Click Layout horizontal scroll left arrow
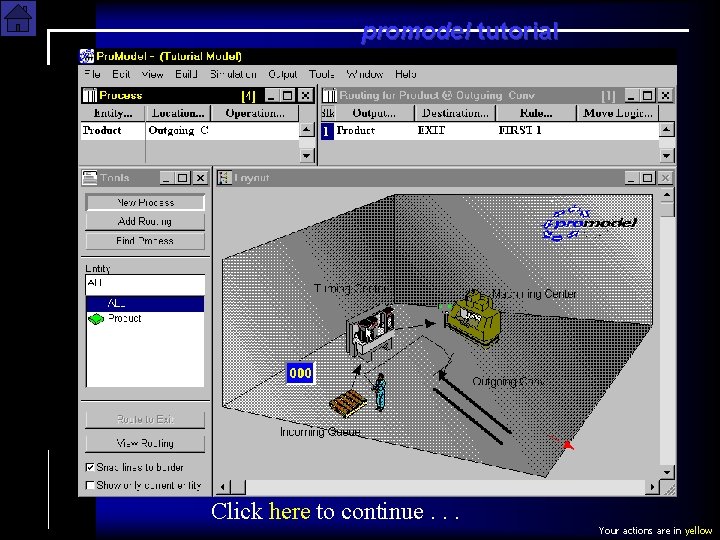Viewport: 720px width, 540px height. tap(223, 487)
